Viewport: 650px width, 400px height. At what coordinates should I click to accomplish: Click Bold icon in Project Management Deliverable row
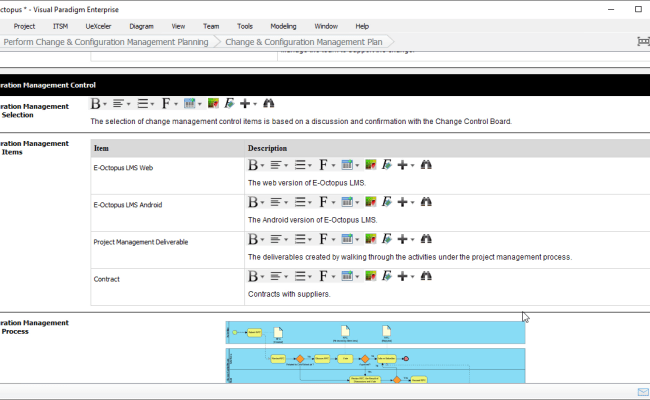(x=253, y=239)
